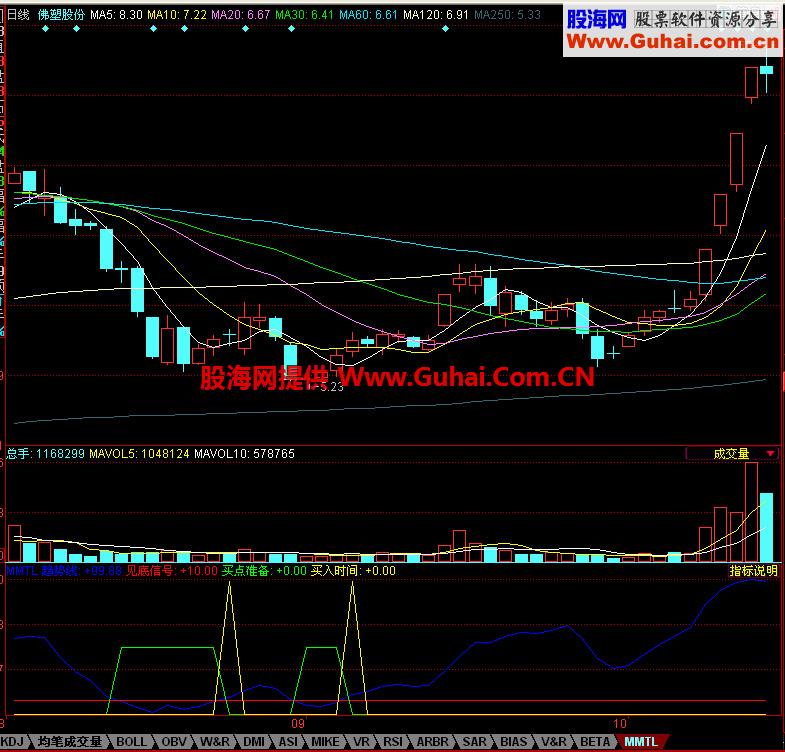Select the BETA indicator tab
The height and width of the screenshot is (752, 785).
coord(595,741)
